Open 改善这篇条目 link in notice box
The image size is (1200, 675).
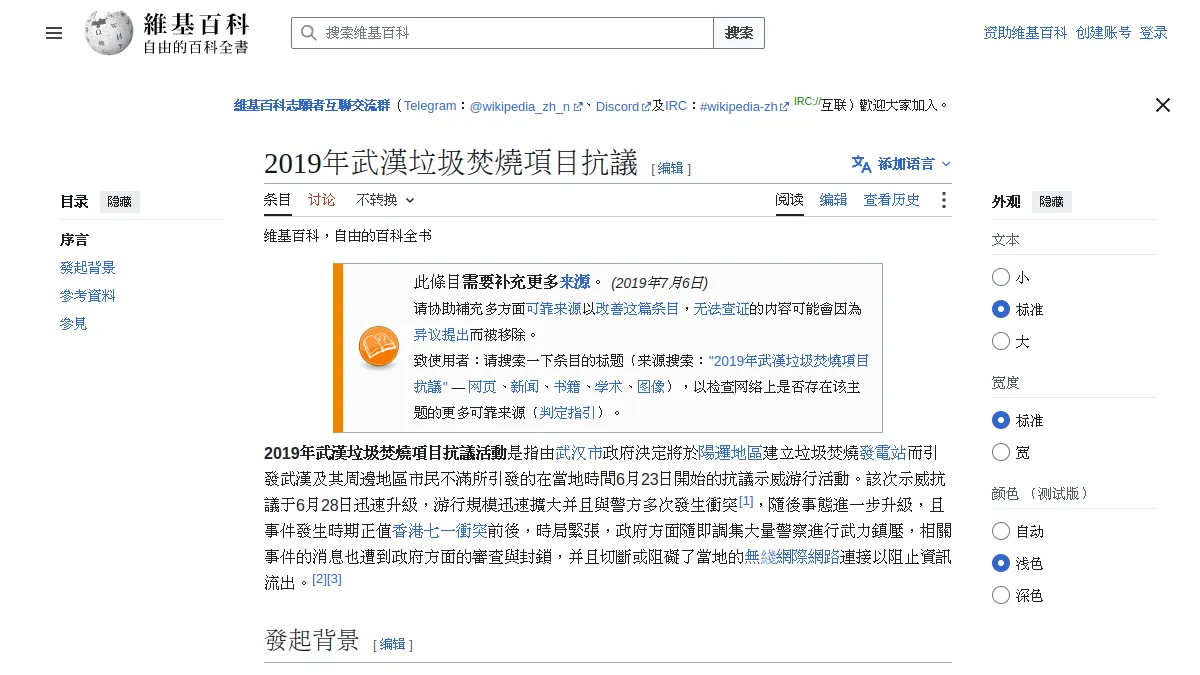(x=638, y=309)
